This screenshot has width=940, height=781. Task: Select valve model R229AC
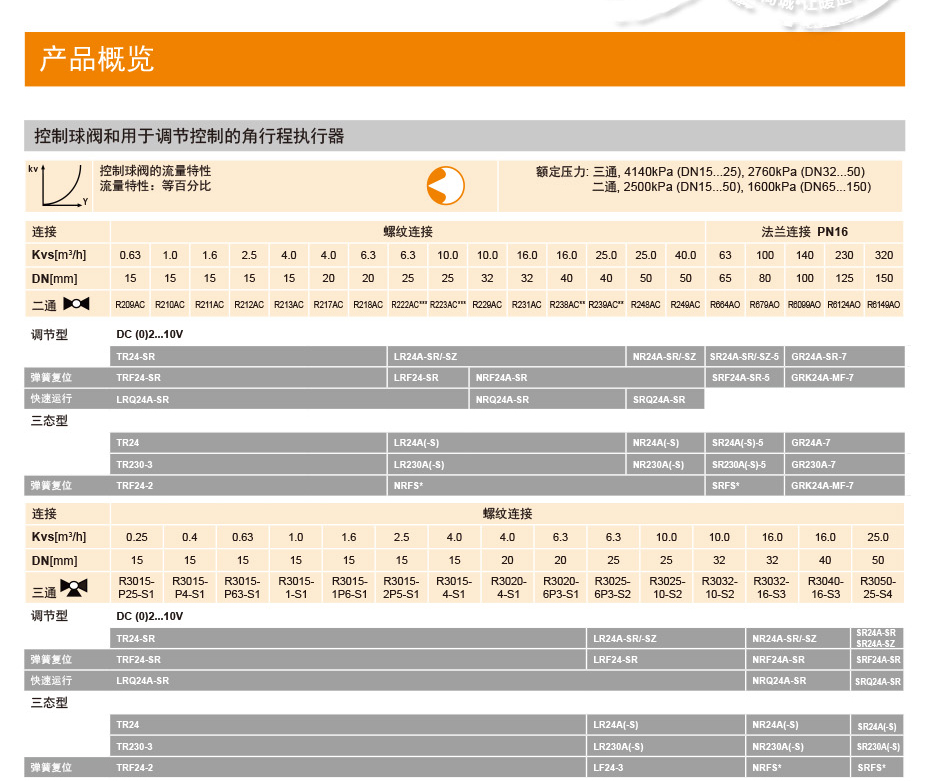(487, 304)
